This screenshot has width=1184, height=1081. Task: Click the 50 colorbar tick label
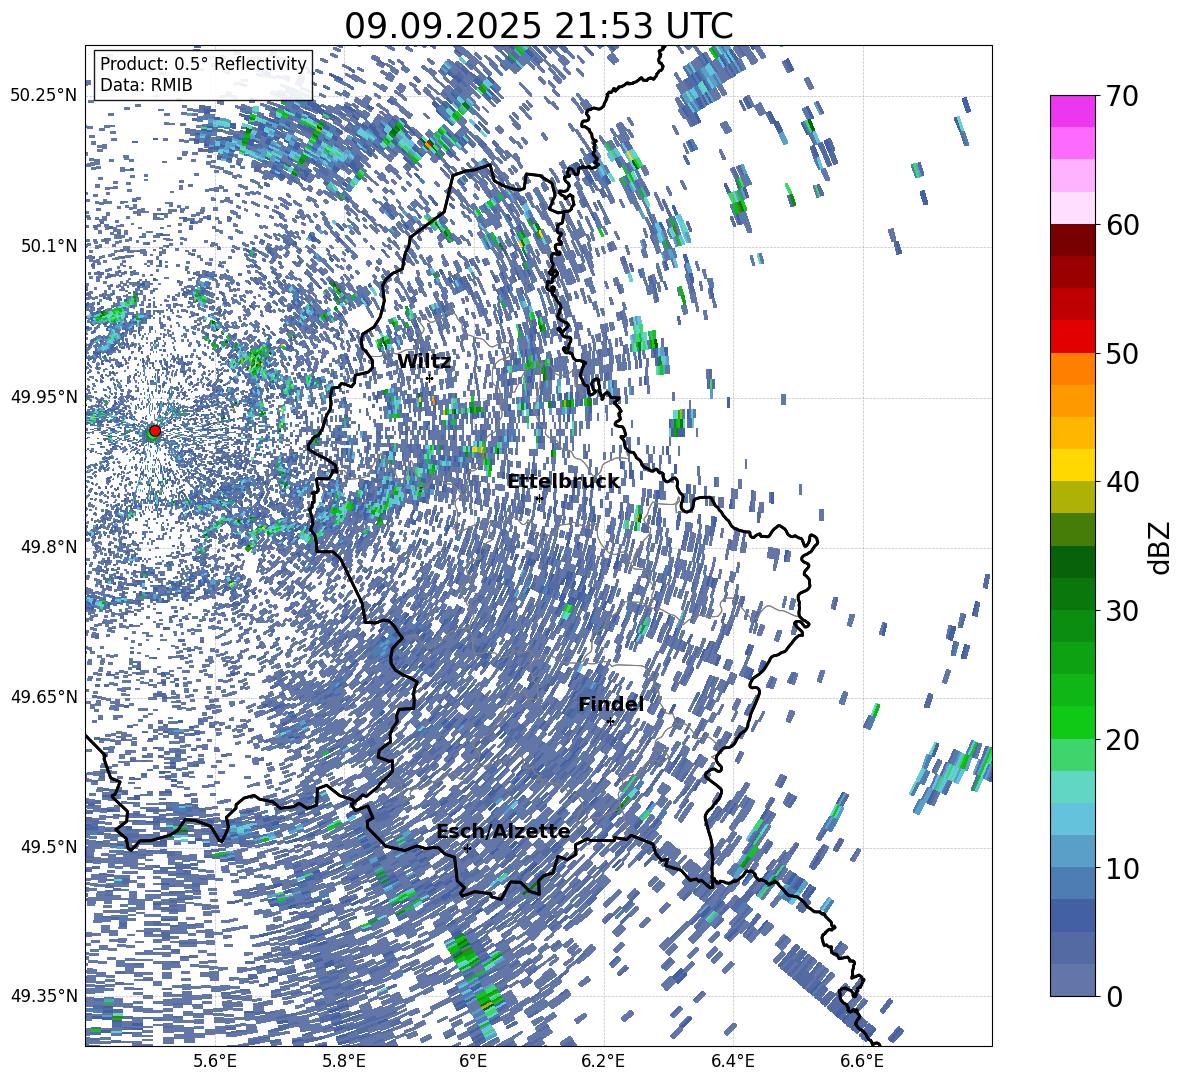pyautogui.click(x=1123, y=353)
